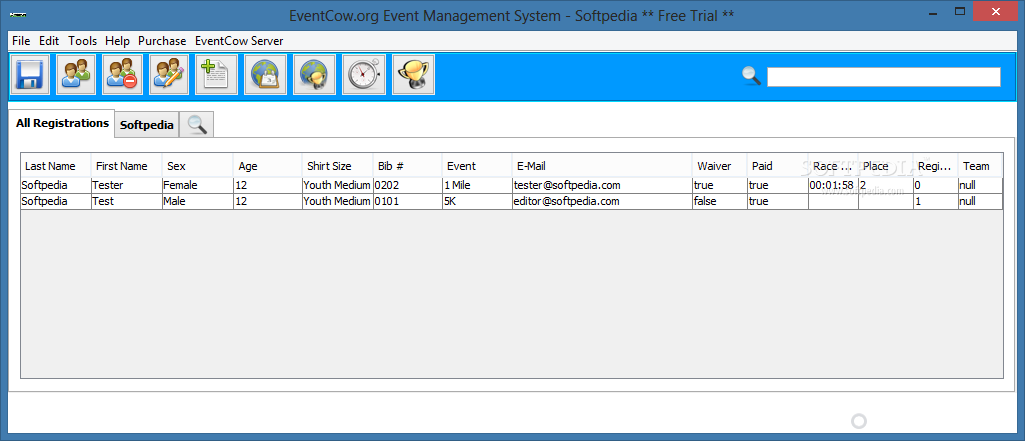The width and height of the screenshot is (1025, 441).
Task: Click the globe with trophy icon
Action: (x=314, y=74)
